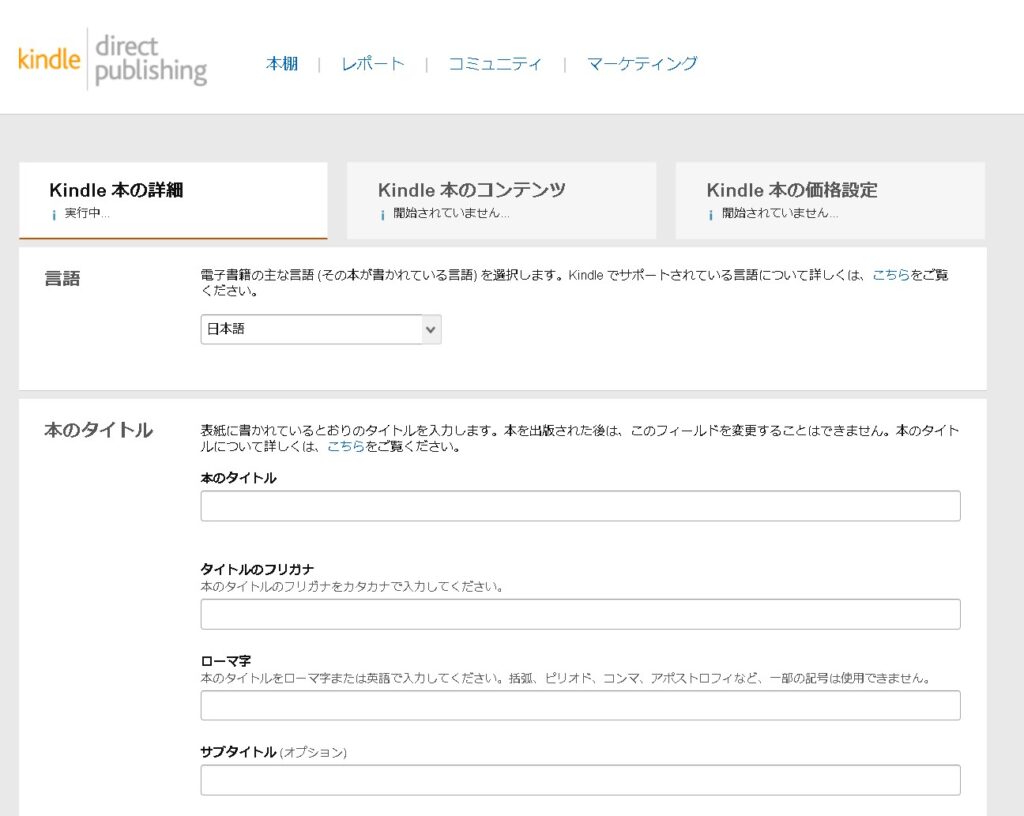Open the コミュニティ link
This screenshot has height=816, width=1024.
pyautogui.click(x=495, y=64)
